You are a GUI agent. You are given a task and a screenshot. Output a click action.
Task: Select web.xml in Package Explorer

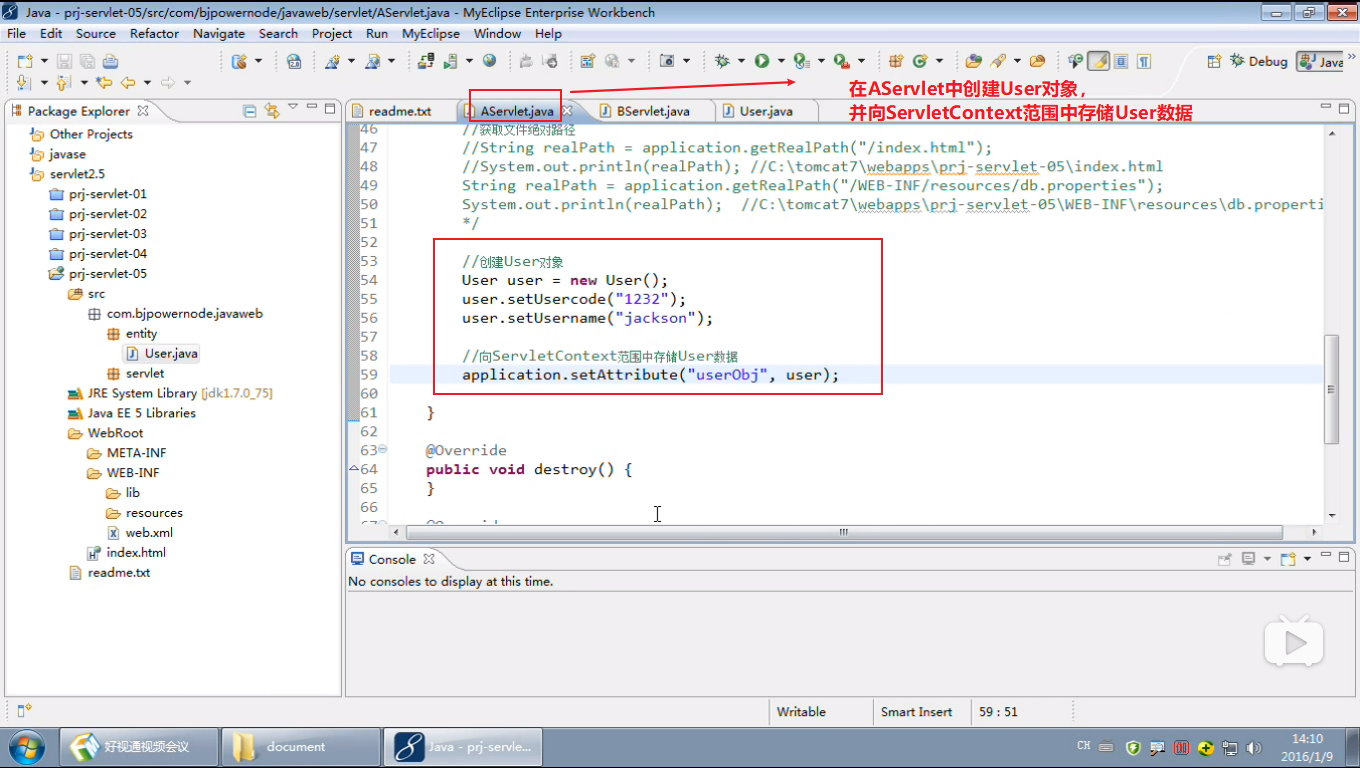(x=149, y=533)
